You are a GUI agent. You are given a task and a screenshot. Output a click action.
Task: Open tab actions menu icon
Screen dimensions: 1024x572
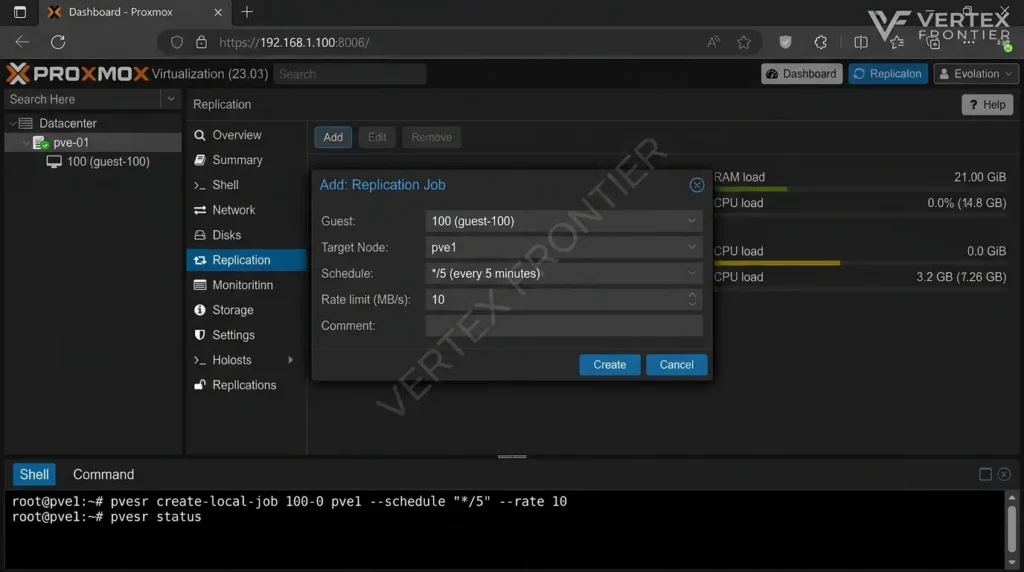20,12
